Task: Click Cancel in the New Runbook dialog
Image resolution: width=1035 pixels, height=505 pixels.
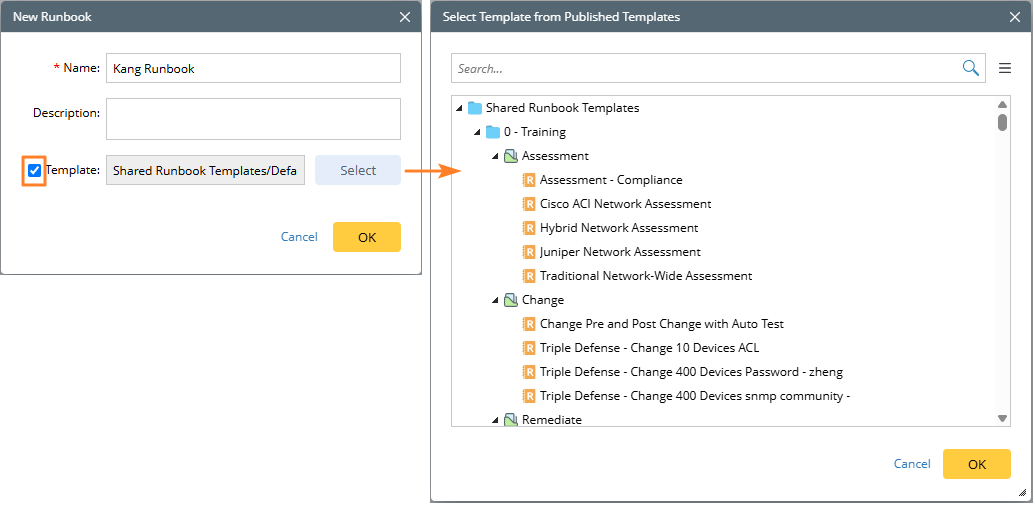Action: point(299,237)
